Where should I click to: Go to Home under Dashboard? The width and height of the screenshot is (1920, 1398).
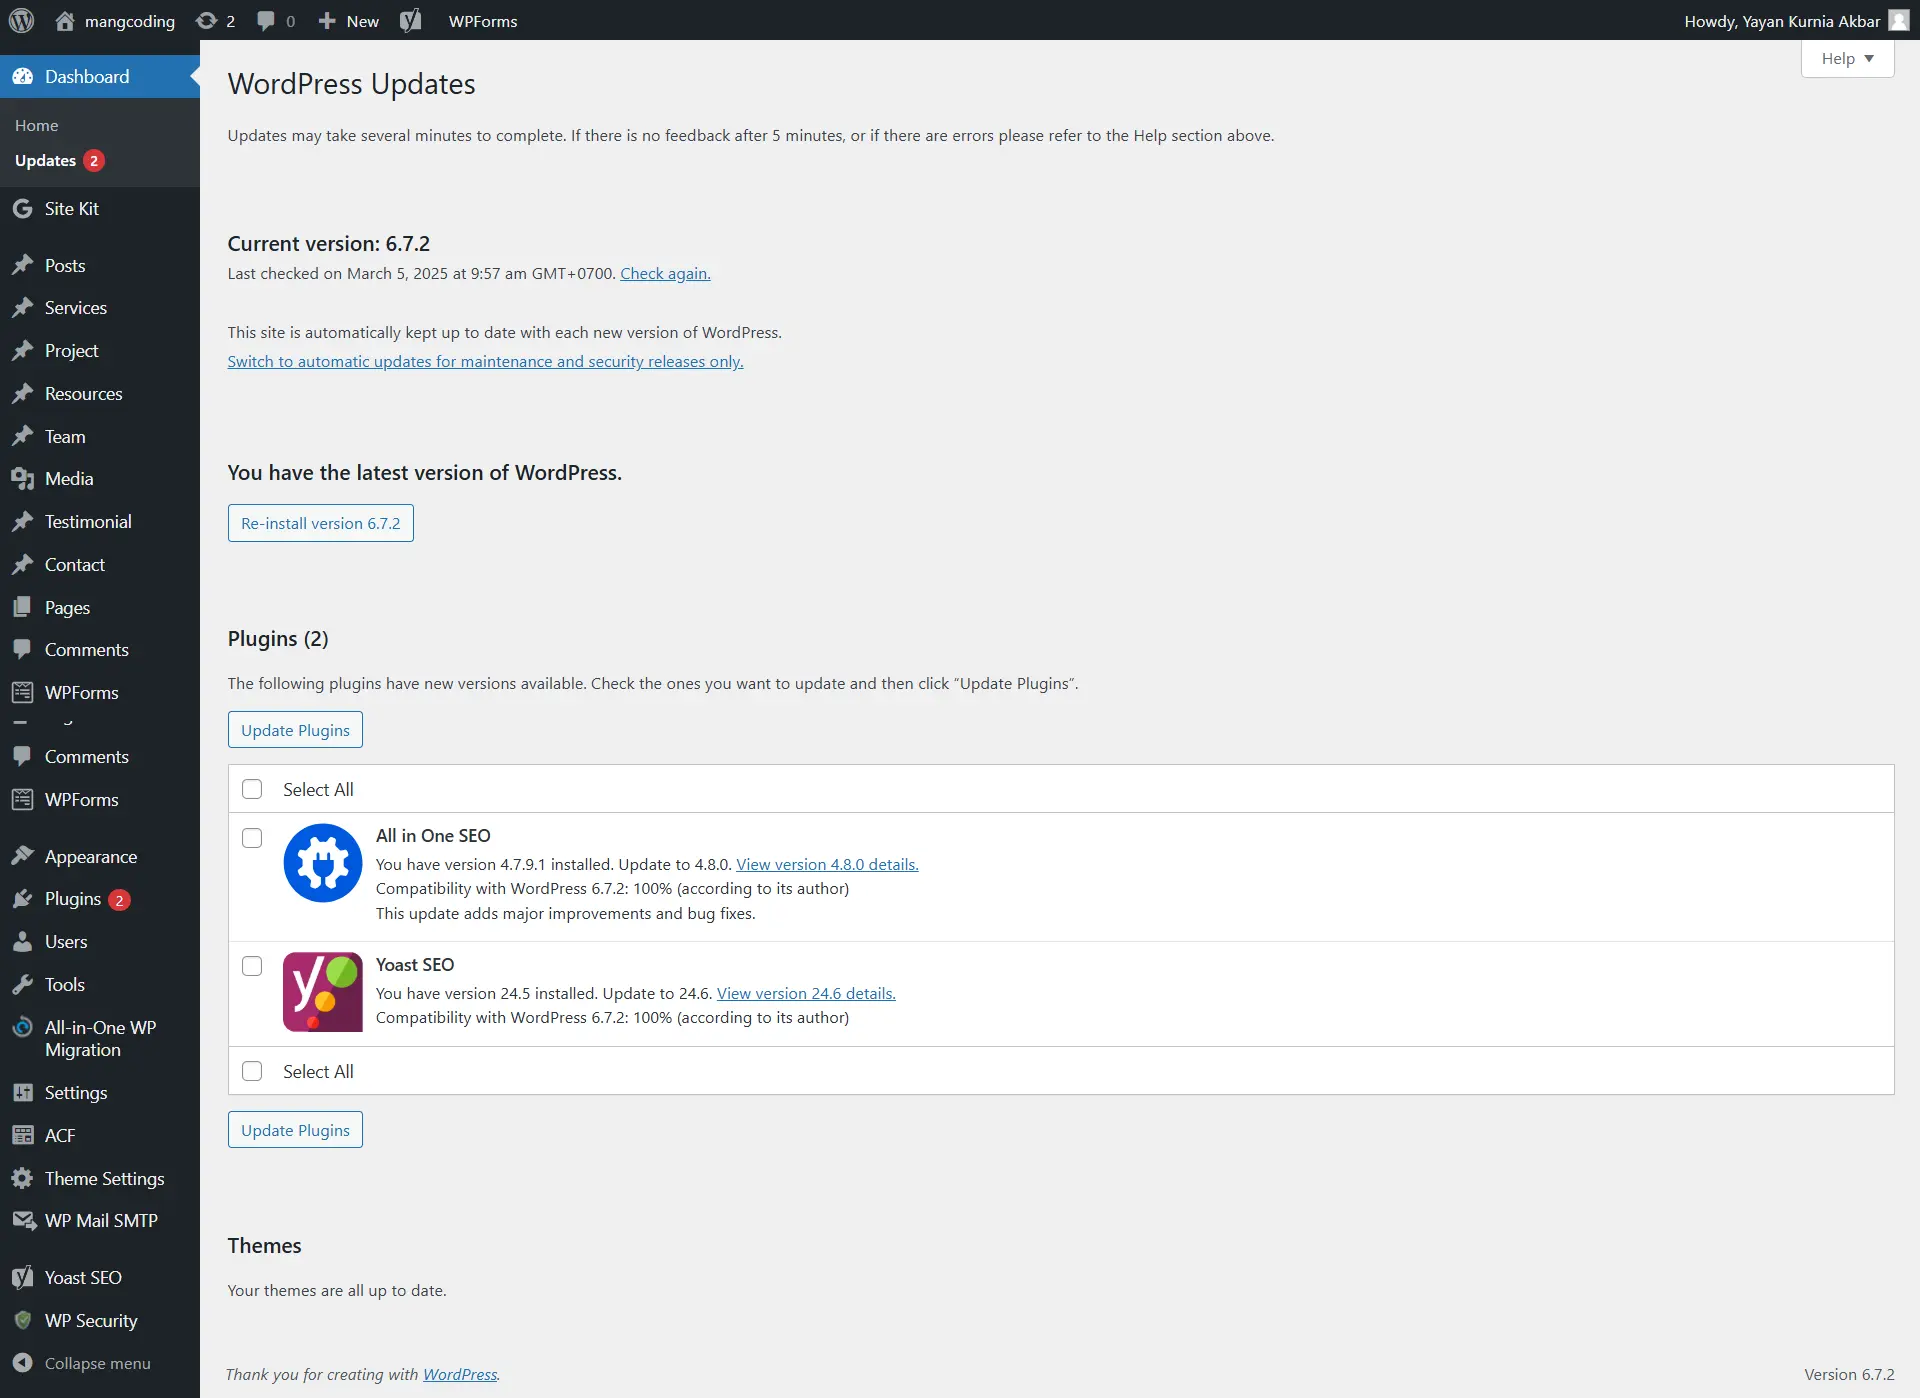[x=37, y=126]
